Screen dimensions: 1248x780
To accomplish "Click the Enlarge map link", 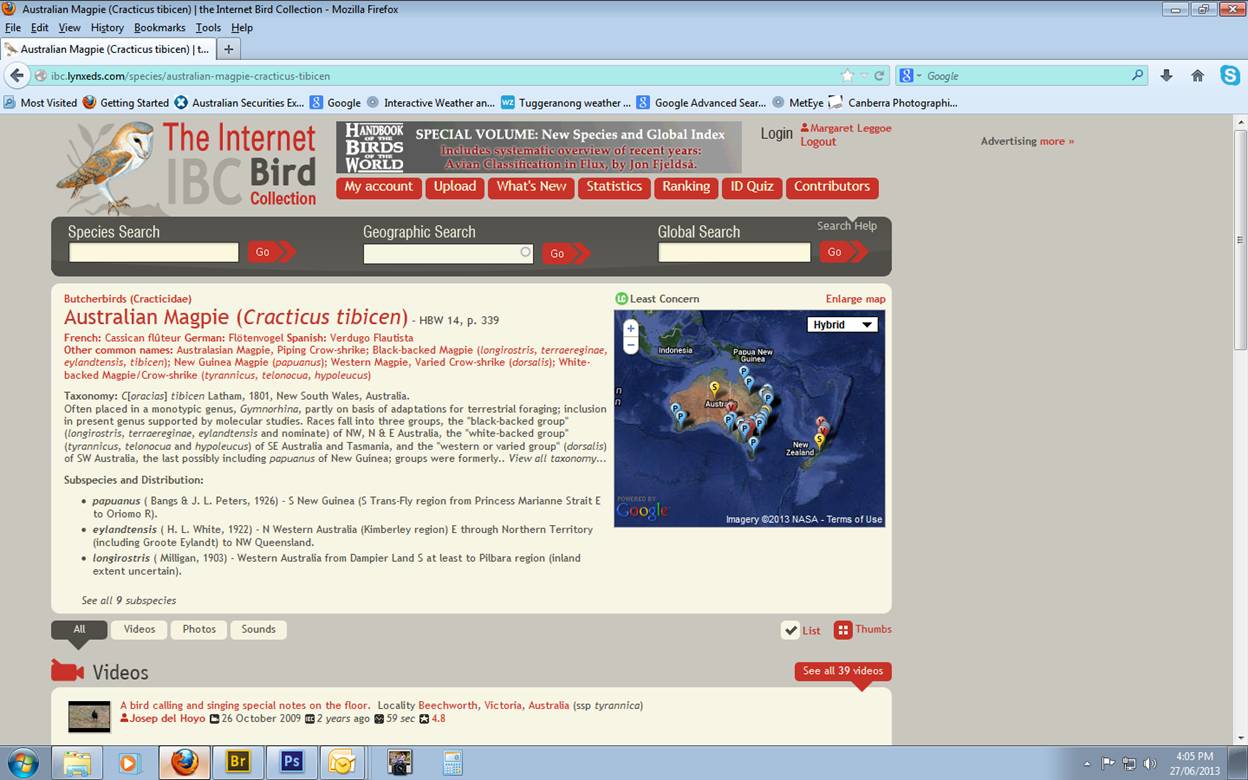I will click(x=855, y=299).
